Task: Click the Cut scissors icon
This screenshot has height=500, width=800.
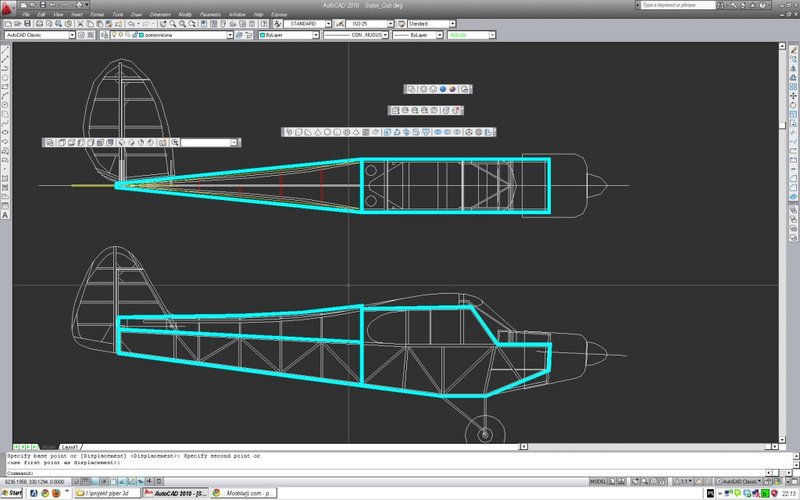Action: [80, 24]
